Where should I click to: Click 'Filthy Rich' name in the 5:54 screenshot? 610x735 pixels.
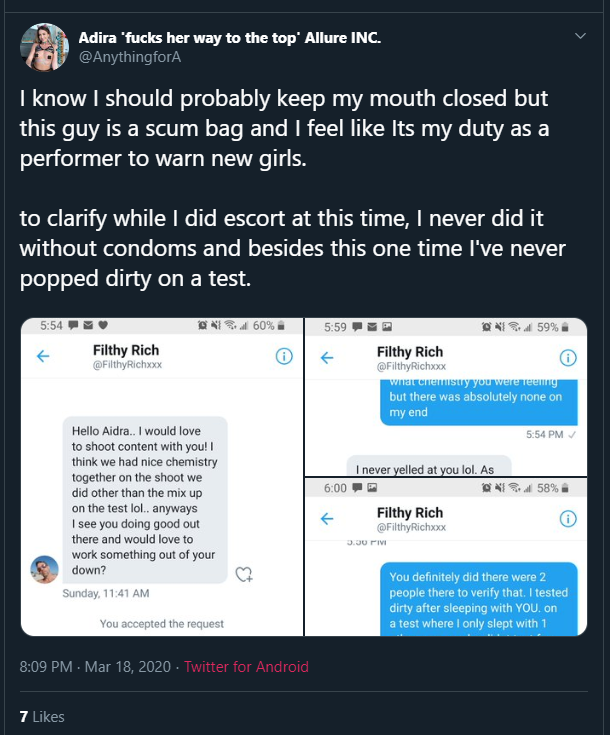126,351
